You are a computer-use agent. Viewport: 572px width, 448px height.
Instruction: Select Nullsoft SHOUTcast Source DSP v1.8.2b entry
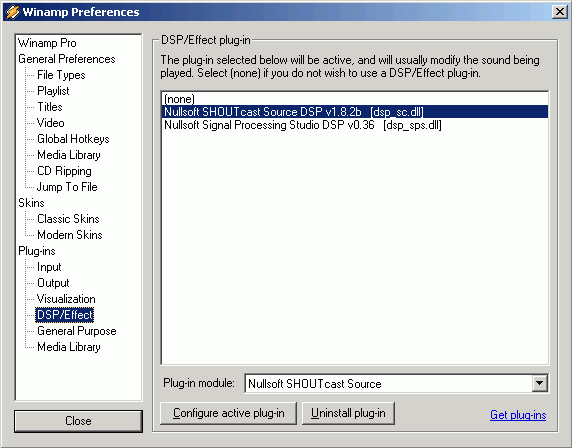[355, 112]
